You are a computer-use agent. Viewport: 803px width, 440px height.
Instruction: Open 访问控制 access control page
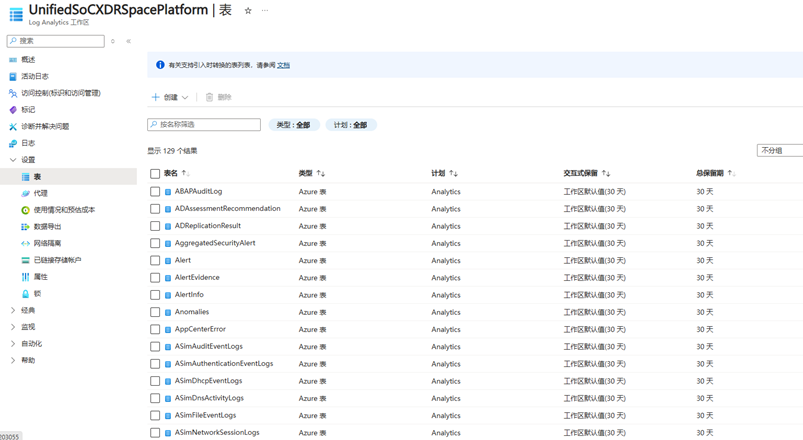tap(60, 93)
